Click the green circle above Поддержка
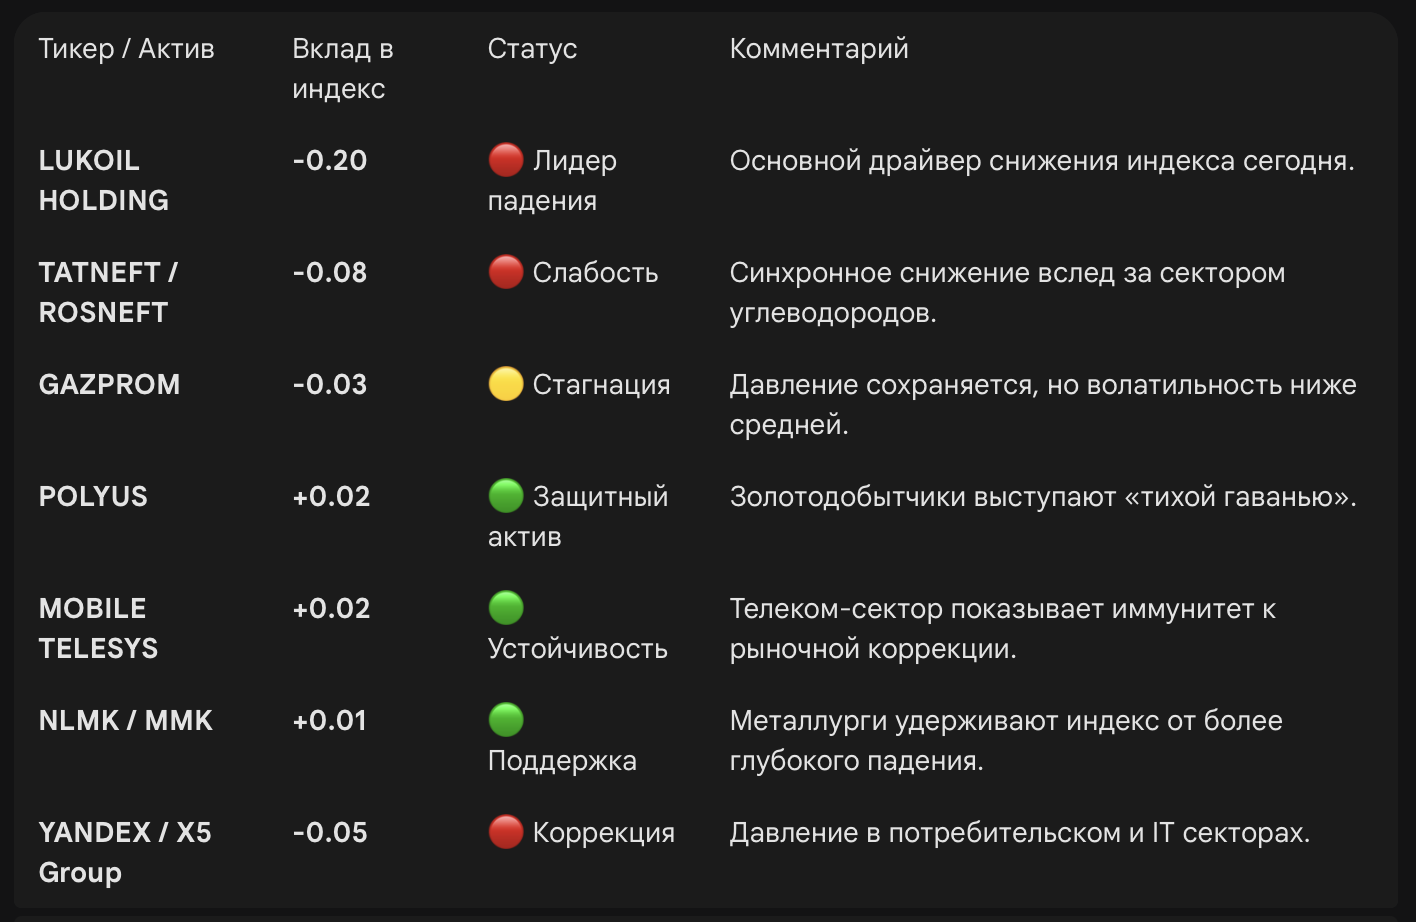This screenshot has height=922, width=1416. pos(505,720)
